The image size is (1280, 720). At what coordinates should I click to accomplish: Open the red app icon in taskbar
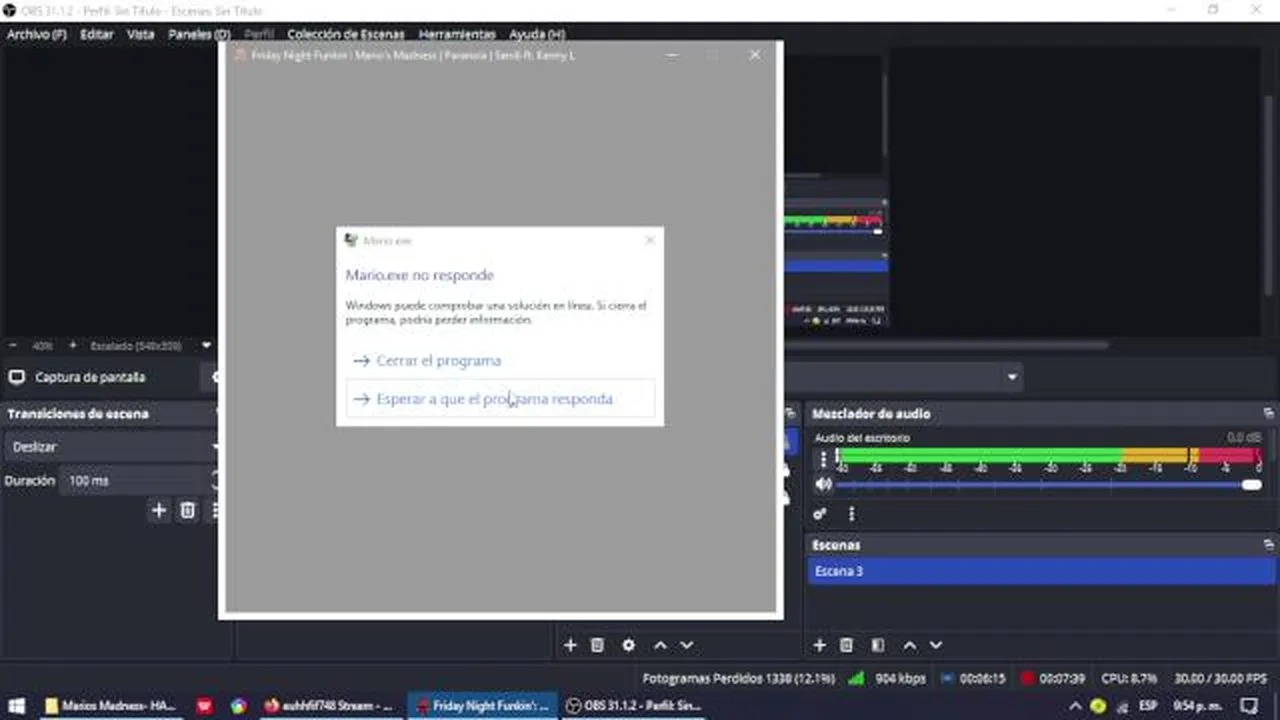[x=205, y=706]
